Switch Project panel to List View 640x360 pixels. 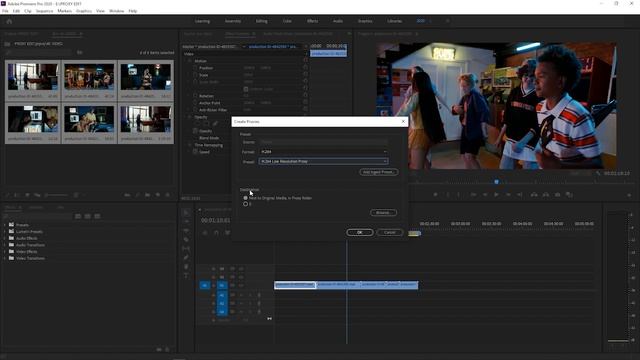(17, 195)
